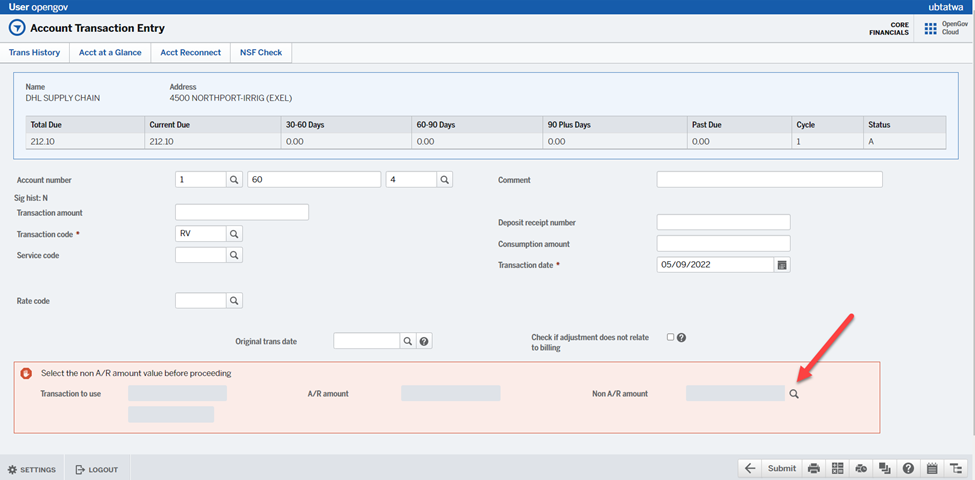
Task: Click the DHL SUPPLY CHAIN name text
Action: pyautogui.click(x=63, y=98)
